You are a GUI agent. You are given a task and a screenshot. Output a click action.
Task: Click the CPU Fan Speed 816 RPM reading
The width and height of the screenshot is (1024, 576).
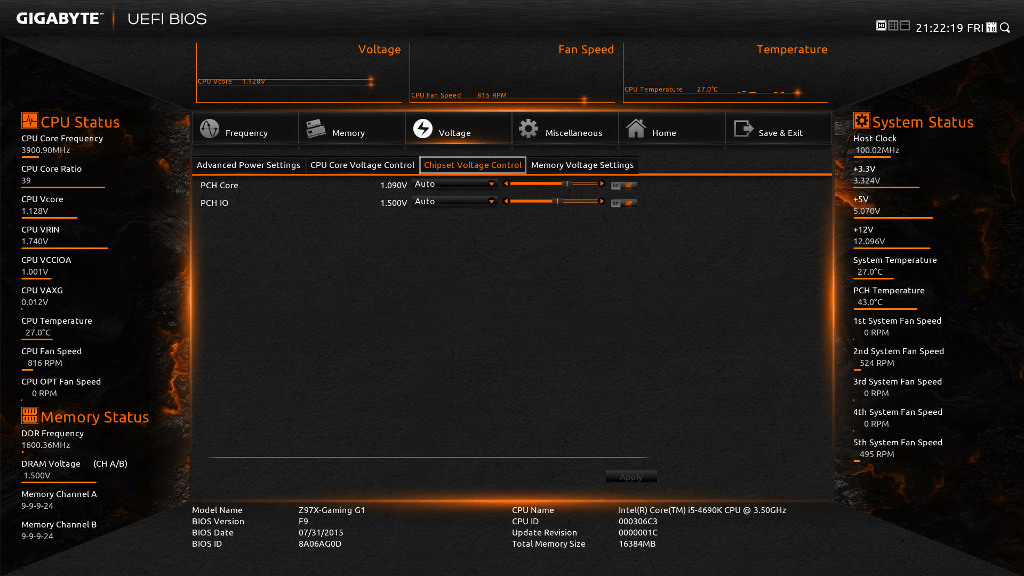point(45,363)
